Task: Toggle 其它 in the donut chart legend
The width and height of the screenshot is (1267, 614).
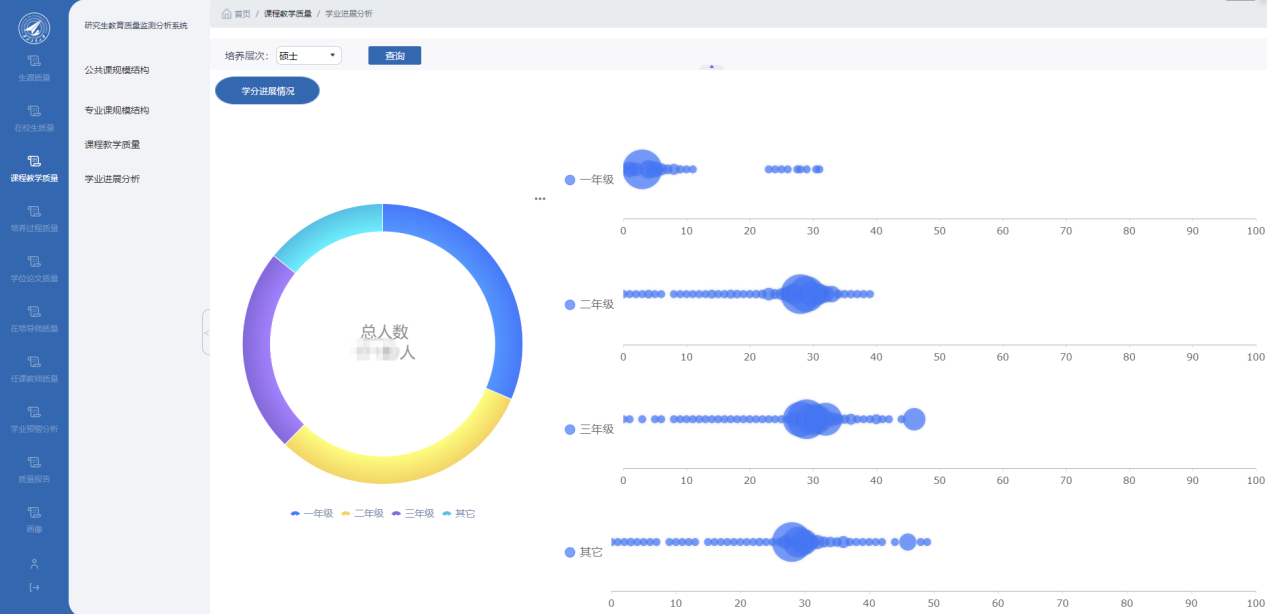Action: [458, 513]
